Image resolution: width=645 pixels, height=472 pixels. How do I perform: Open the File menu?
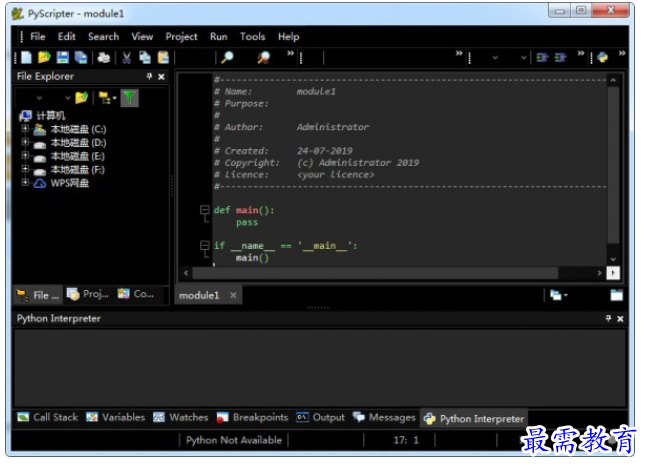[37, 37]
